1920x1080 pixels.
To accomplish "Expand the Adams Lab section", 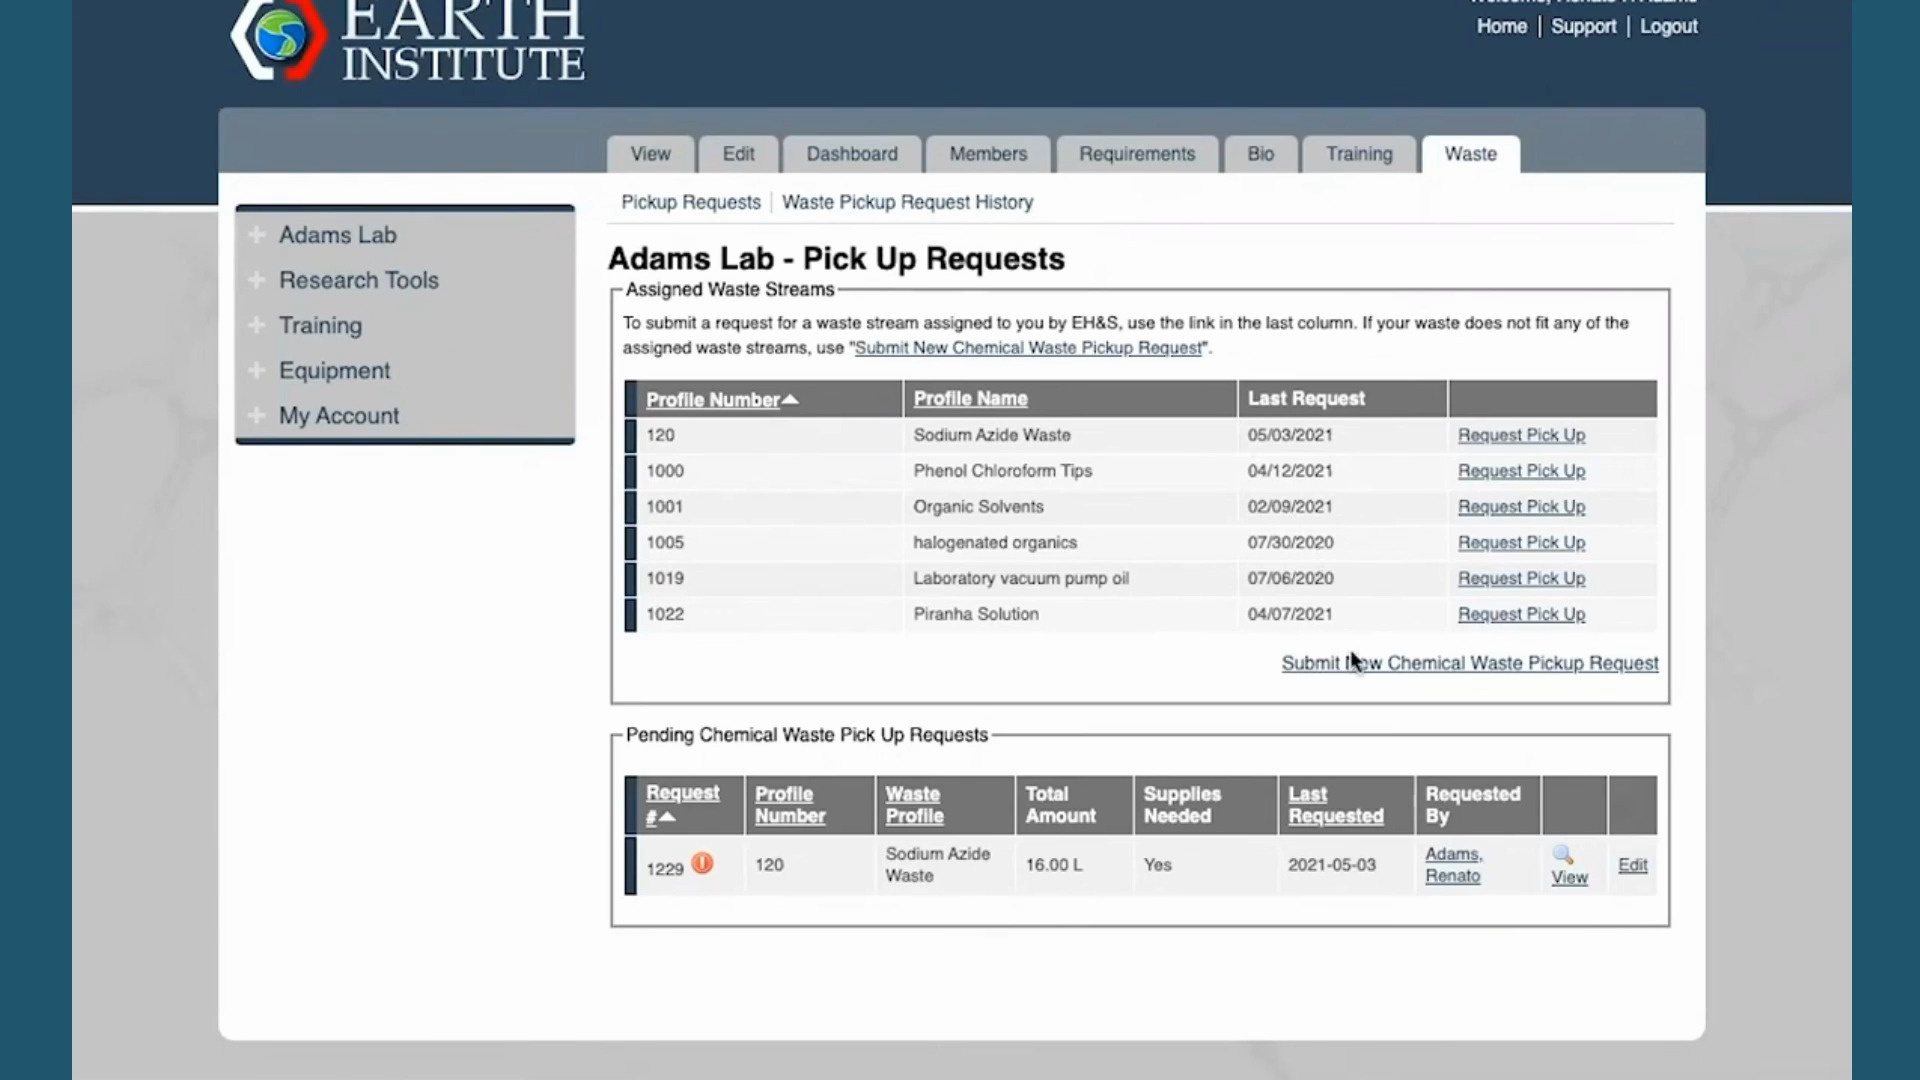I will click(x=257, y=234).
